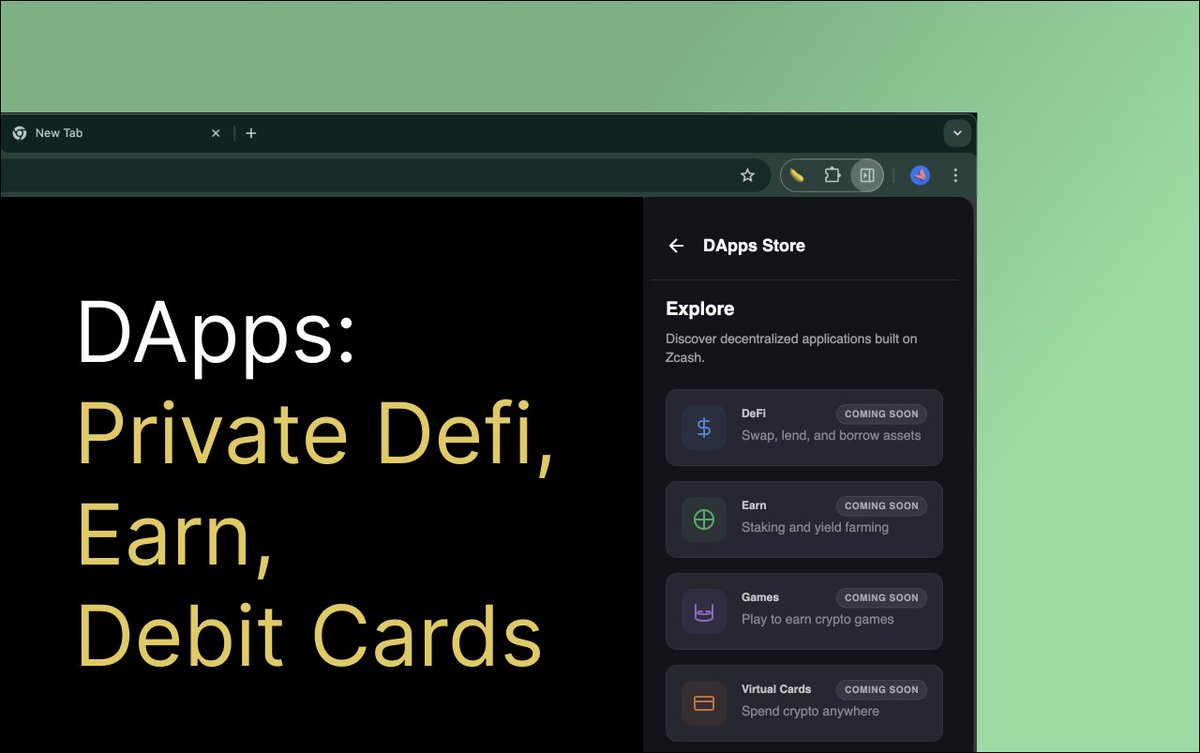The width and height of the screenshot is (1200, 753).
Task: Click 'Spend crypto anywhere' text
Action: (x=810, y=712)
